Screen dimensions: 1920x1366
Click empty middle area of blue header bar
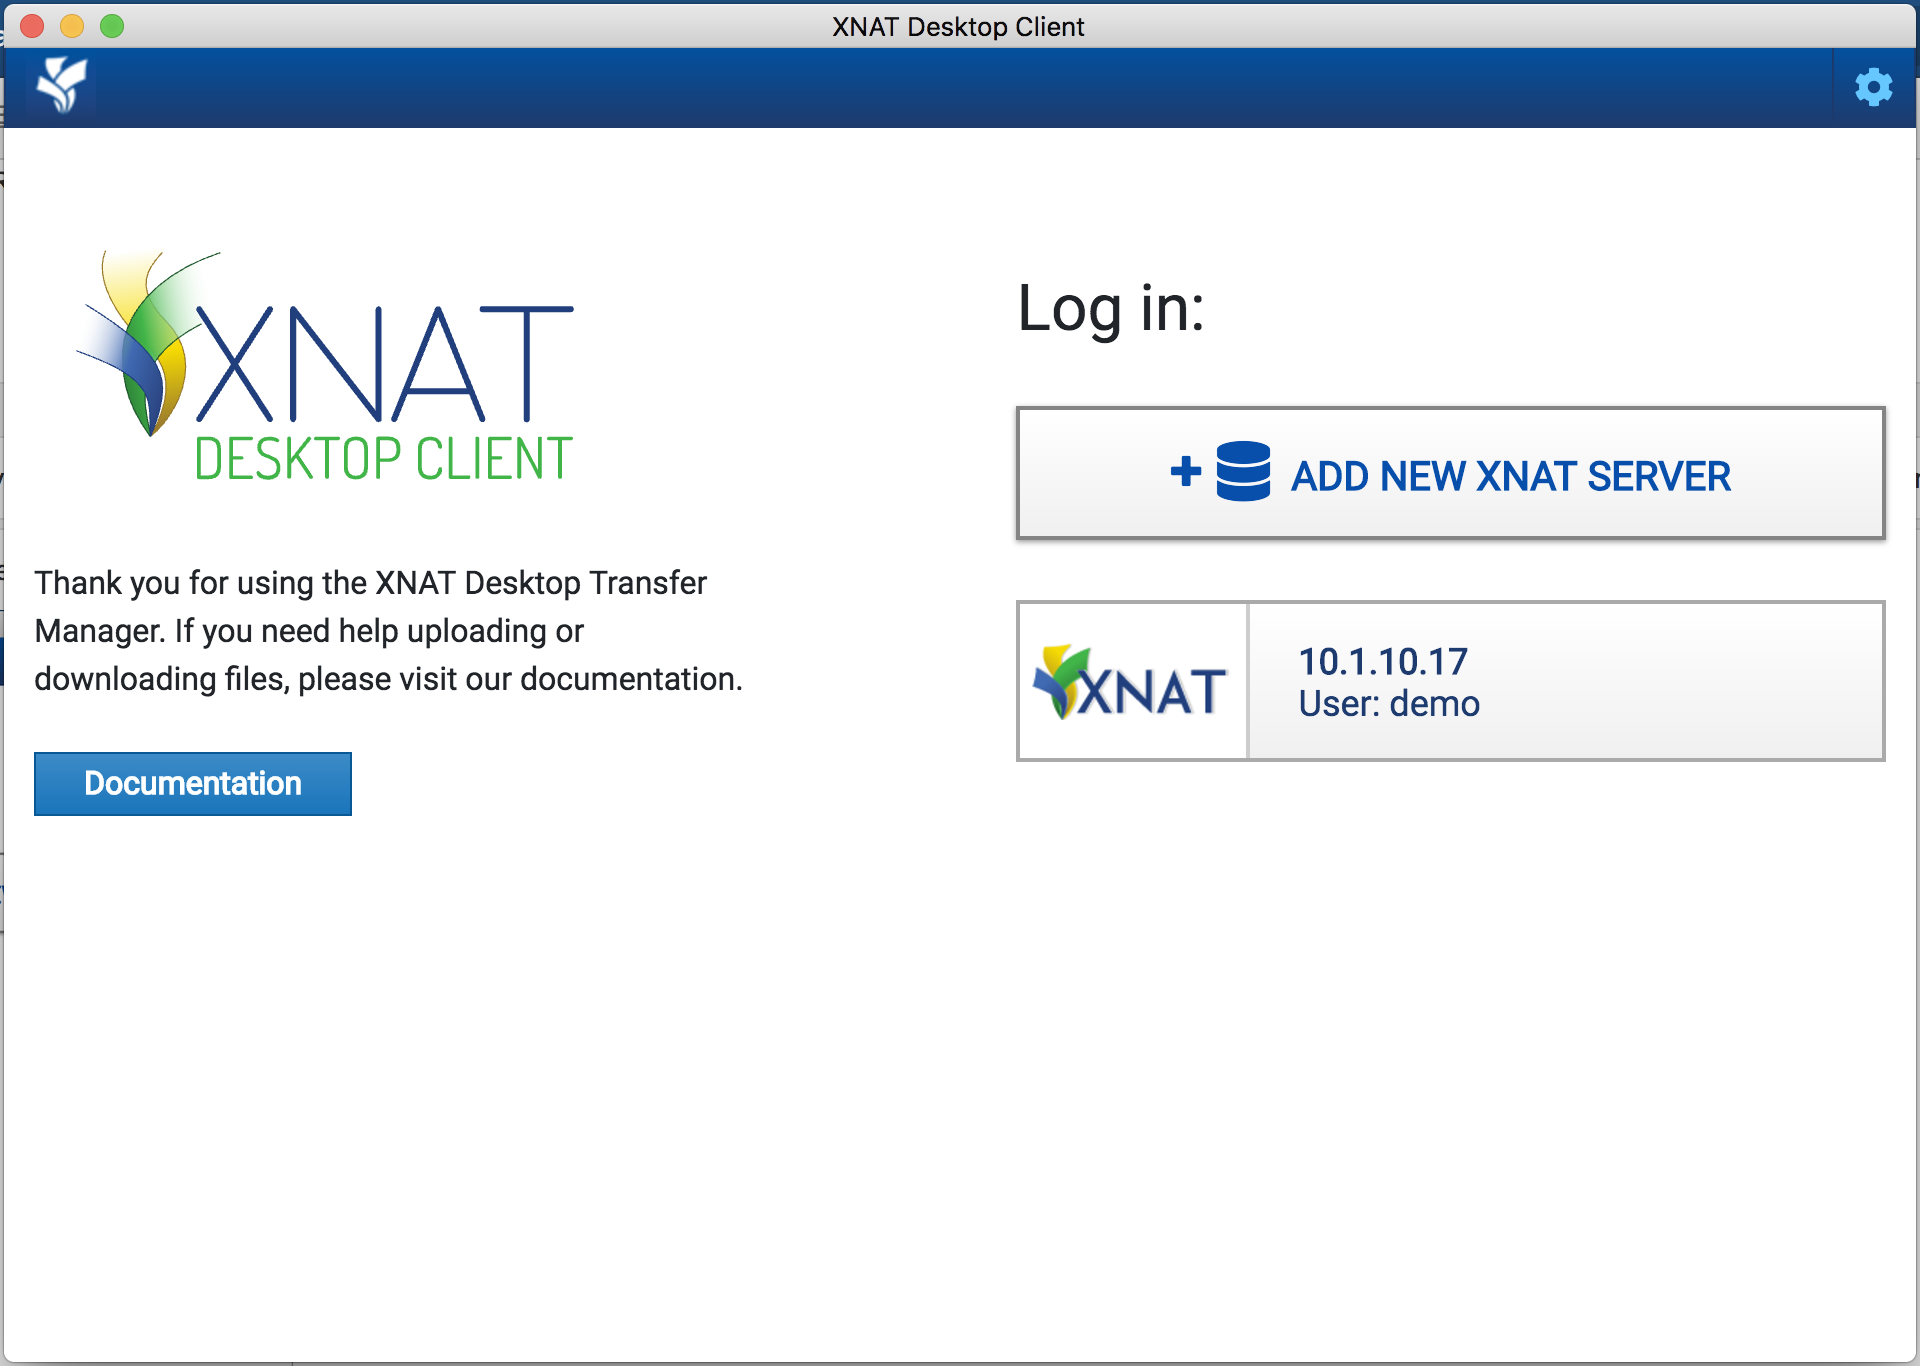(960, 88)
